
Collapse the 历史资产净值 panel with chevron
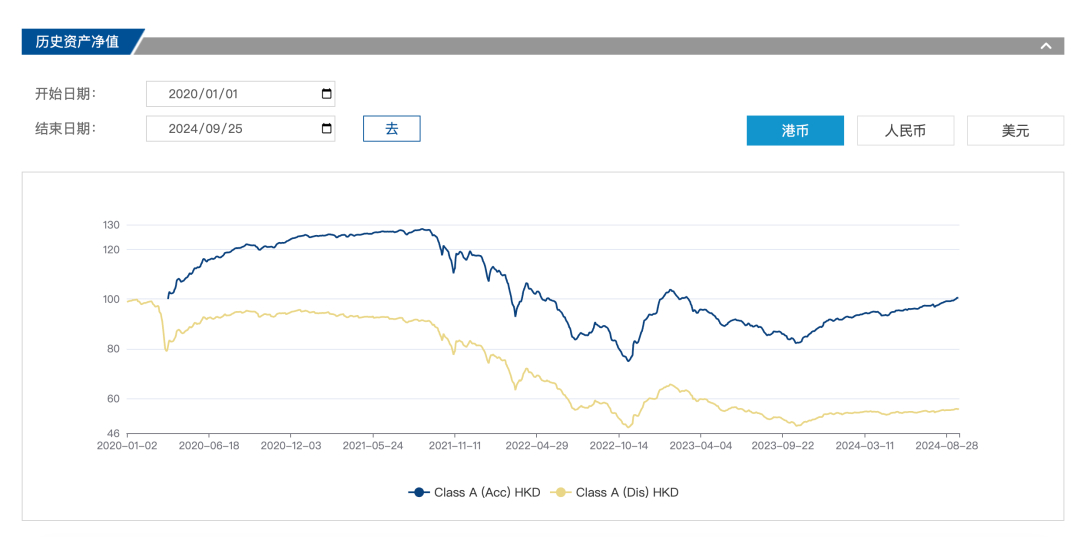1046,46
